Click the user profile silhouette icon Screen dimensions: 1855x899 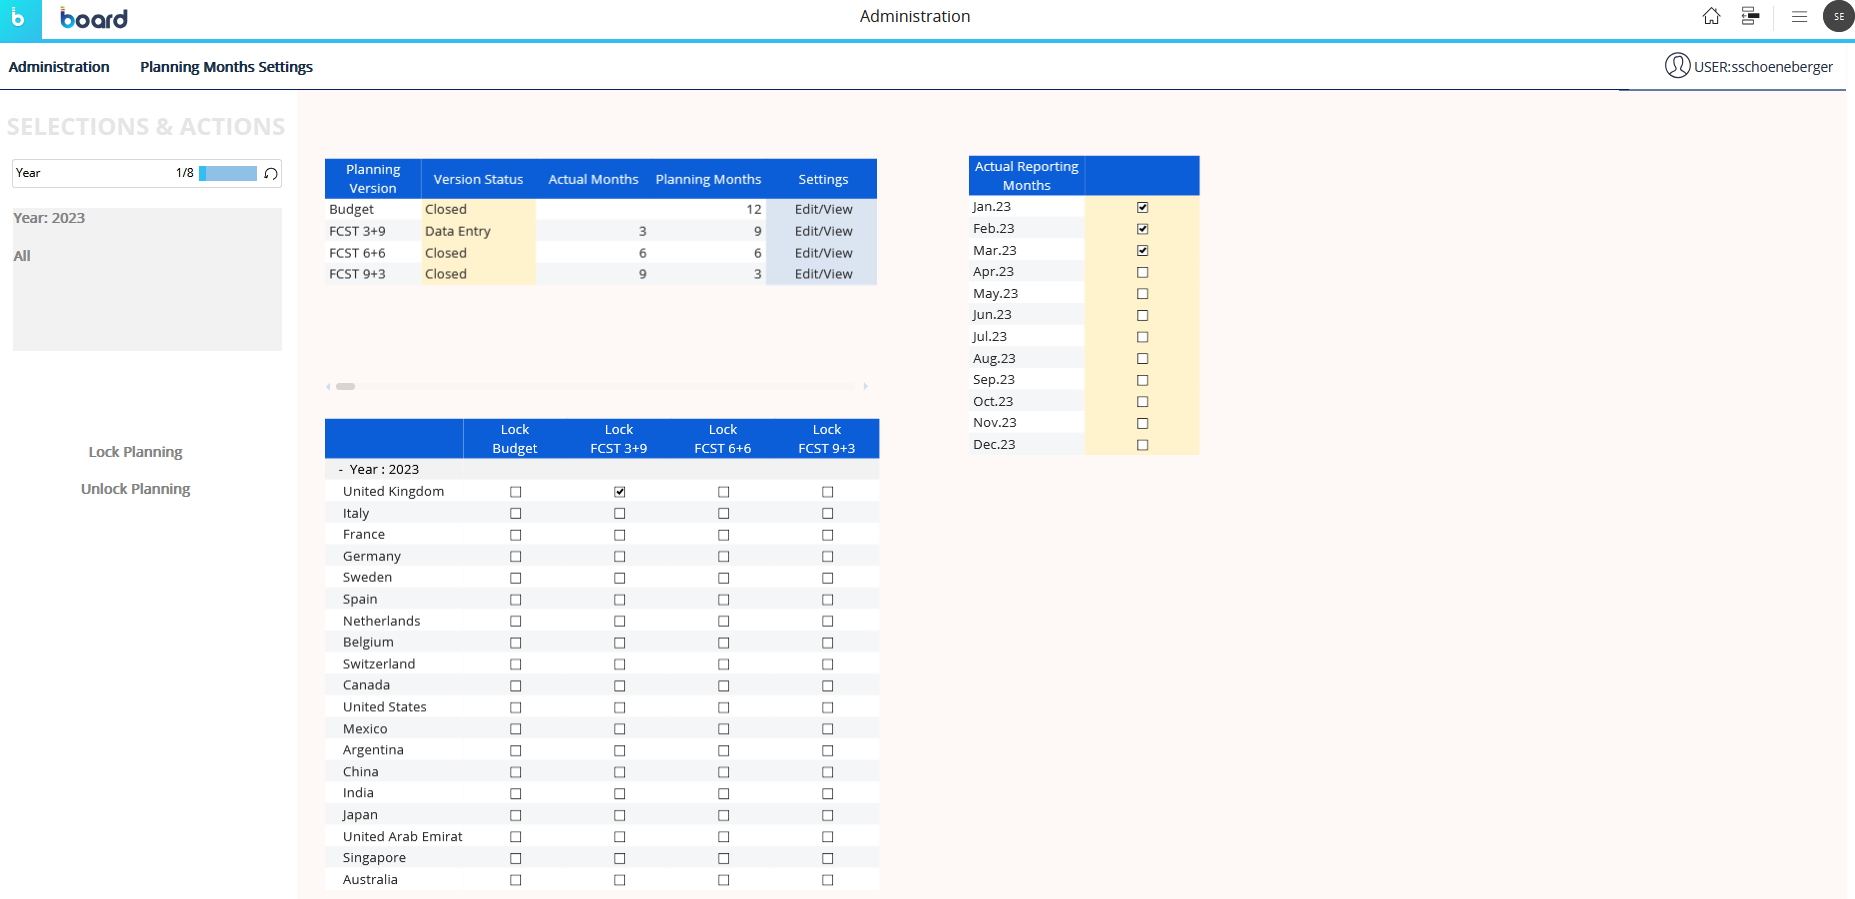tap(1677, 66)
